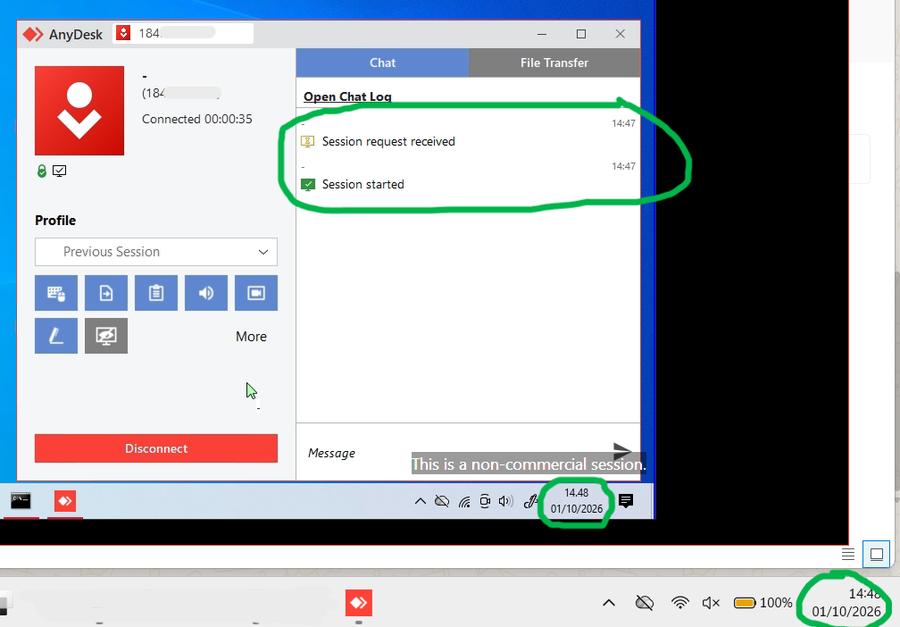Click the send message arrow icon

pos(622,451)
